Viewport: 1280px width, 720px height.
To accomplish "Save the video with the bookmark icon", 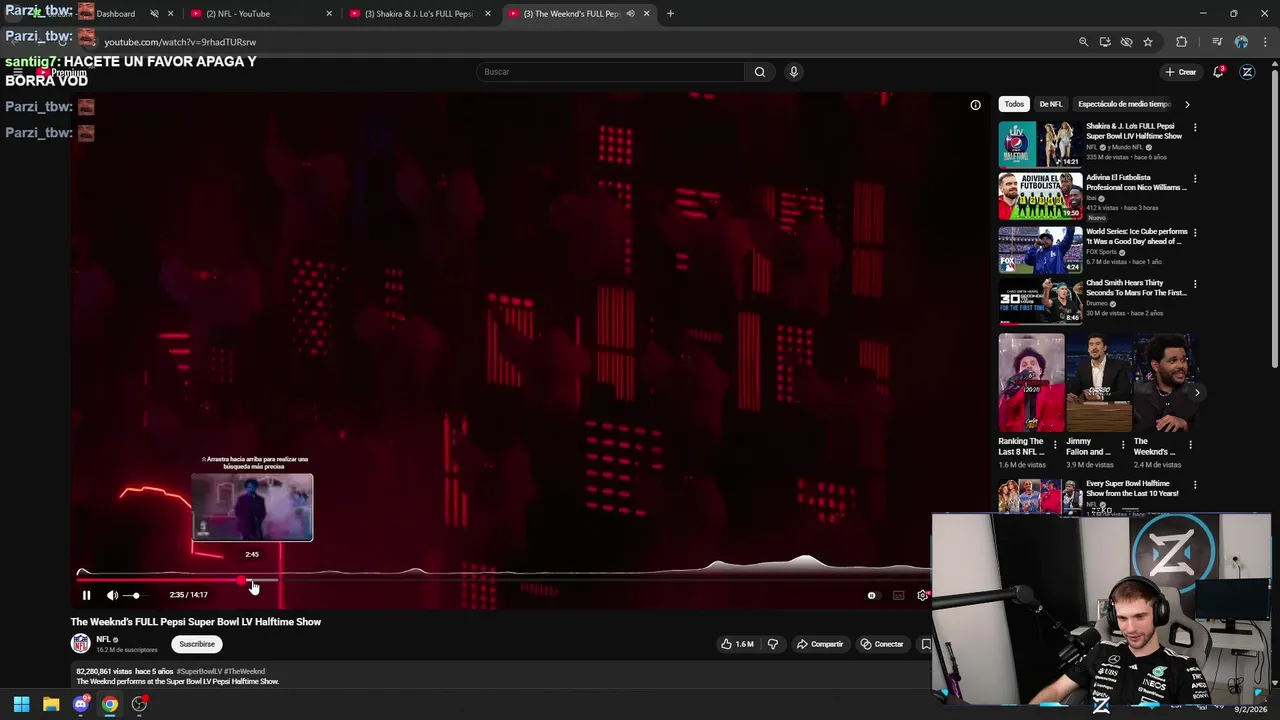I will [x=926, y=644].
